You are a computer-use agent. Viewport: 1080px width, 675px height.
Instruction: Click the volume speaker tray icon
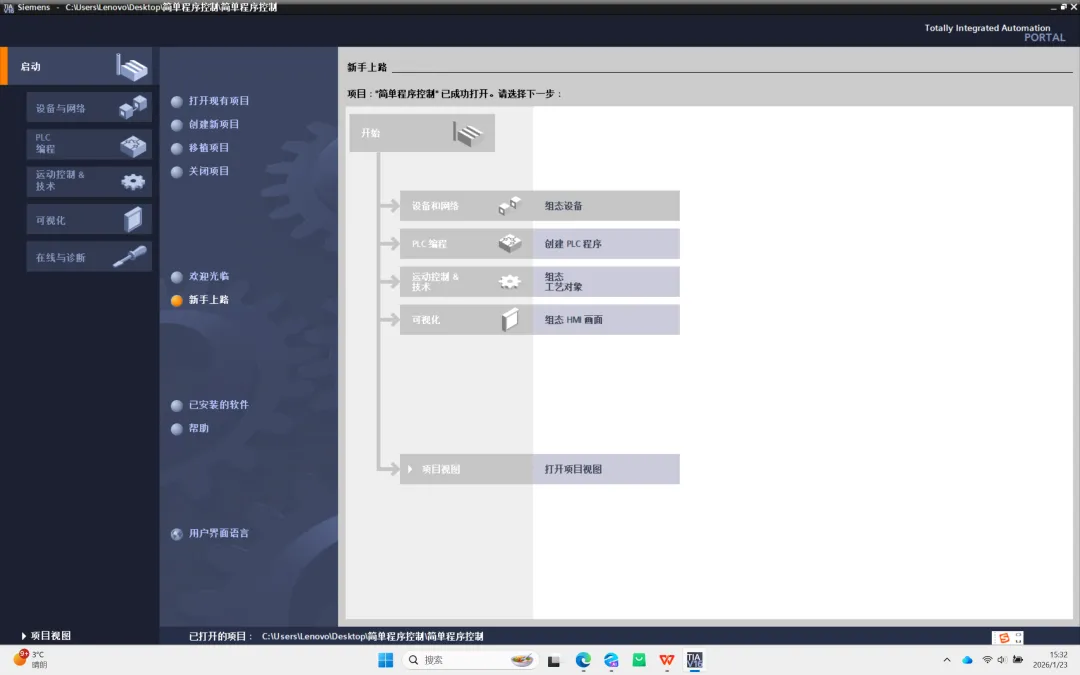(1001, 660)
